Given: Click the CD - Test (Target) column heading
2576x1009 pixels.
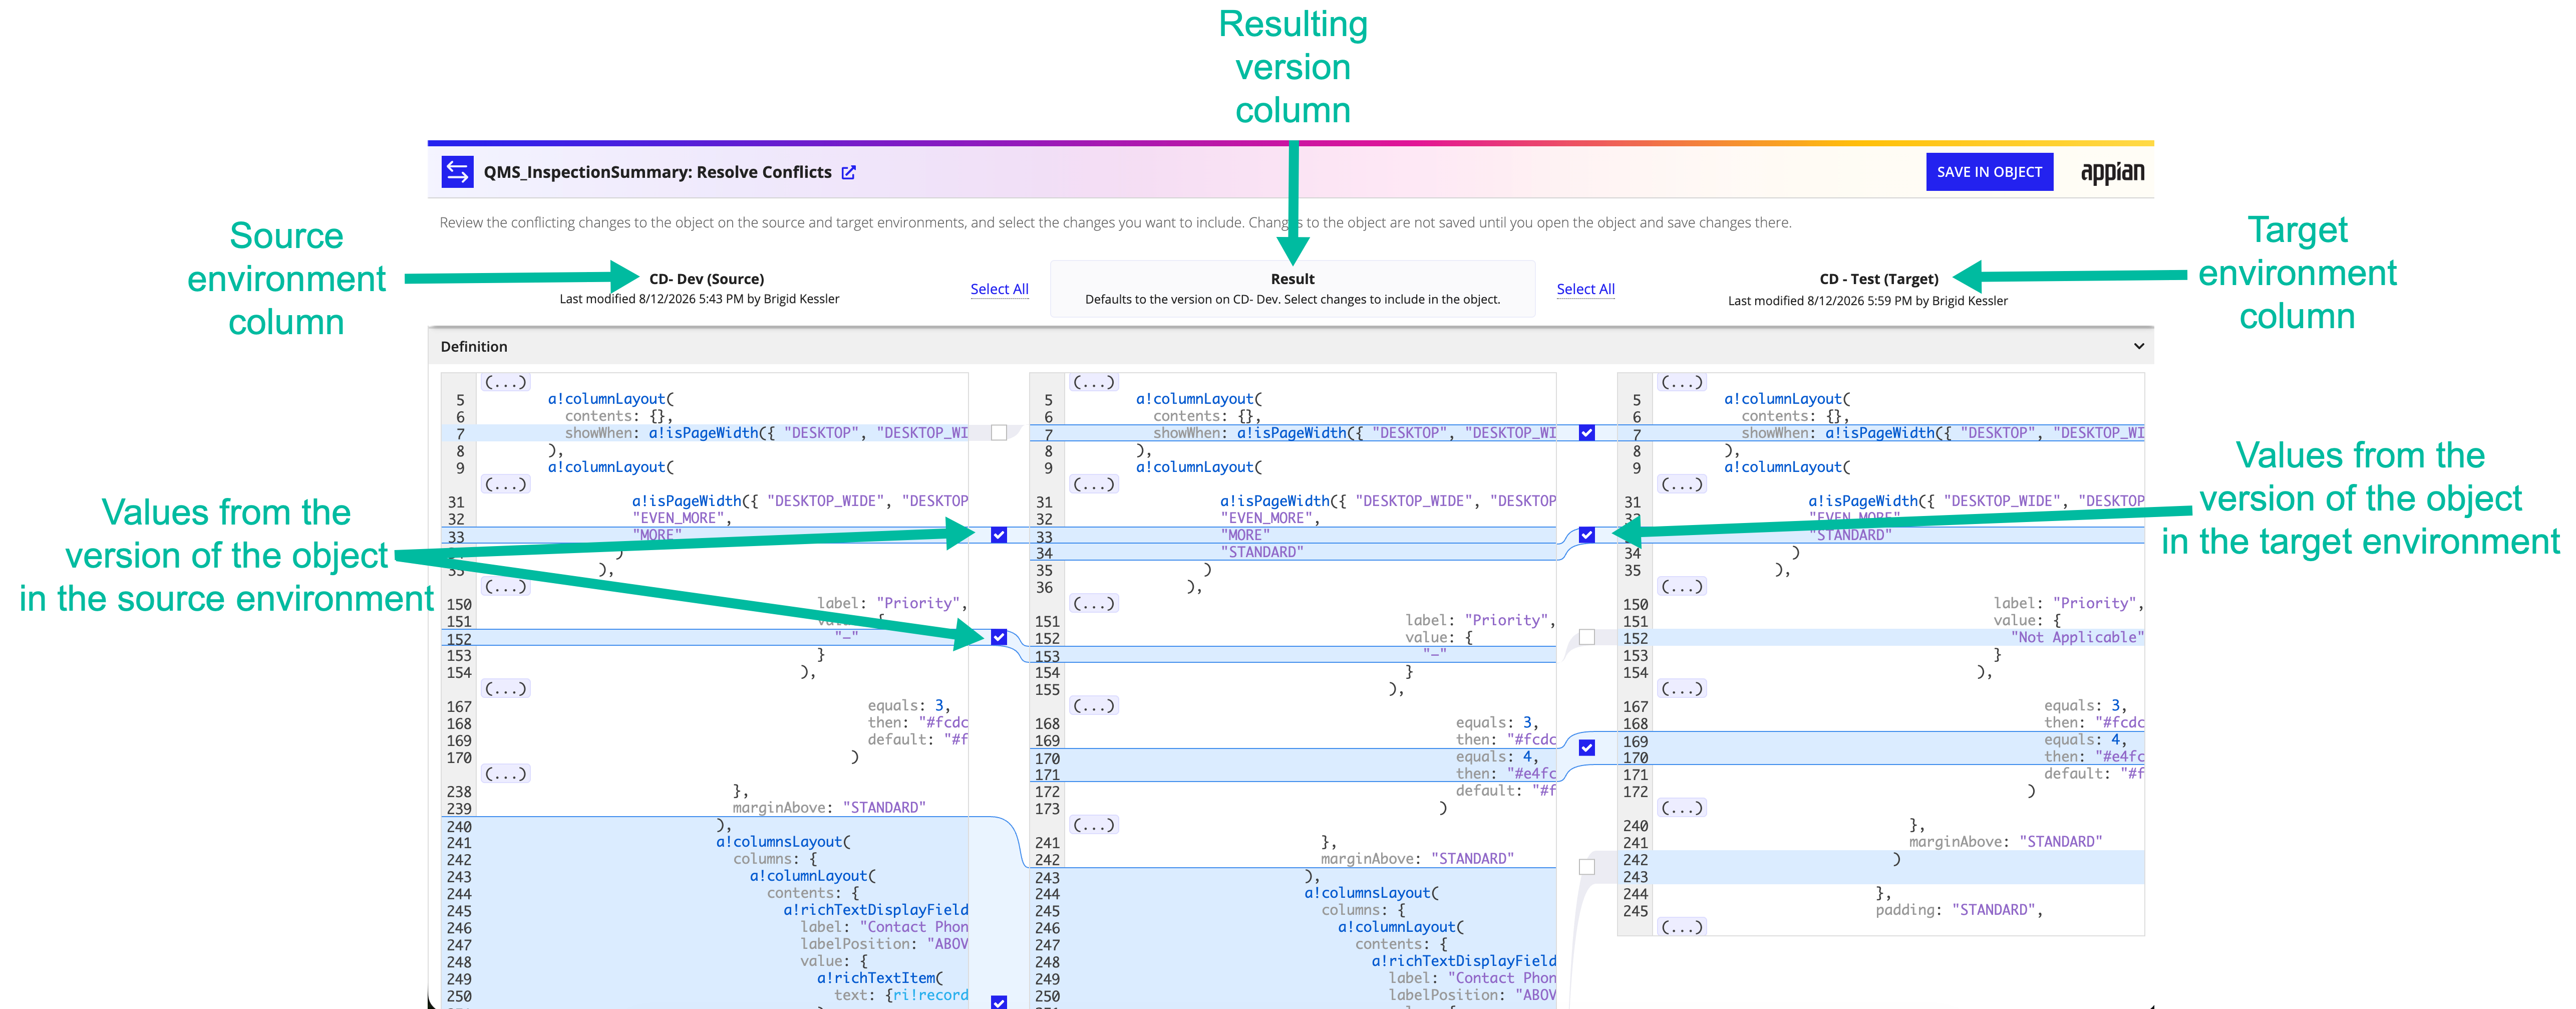Looking at the screenshot, I should tap(1878, 279).
